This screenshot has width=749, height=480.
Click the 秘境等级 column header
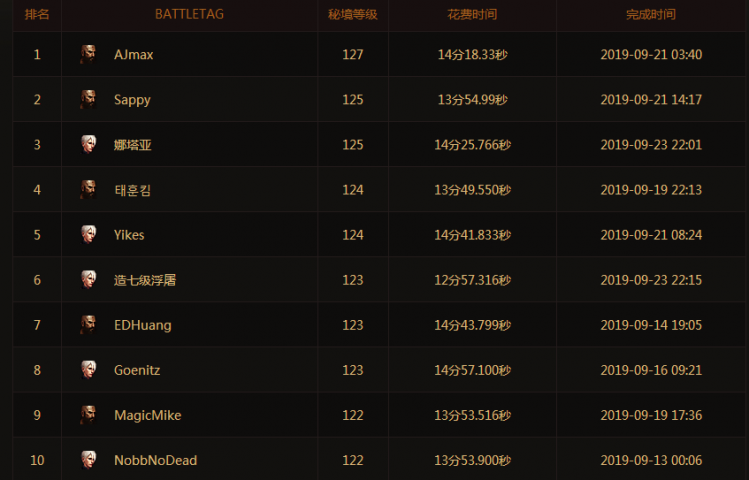point(352,15)
